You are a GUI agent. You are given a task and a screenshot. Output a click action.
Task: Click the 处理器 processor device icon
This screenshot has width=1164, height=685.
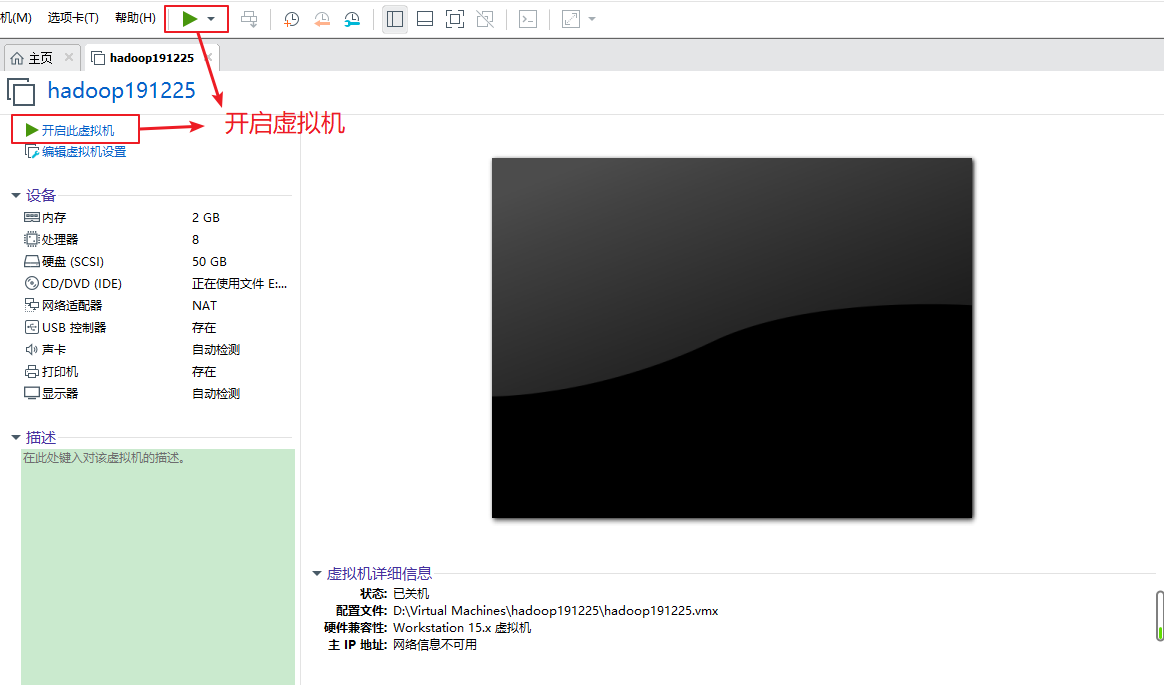[31, 239]
